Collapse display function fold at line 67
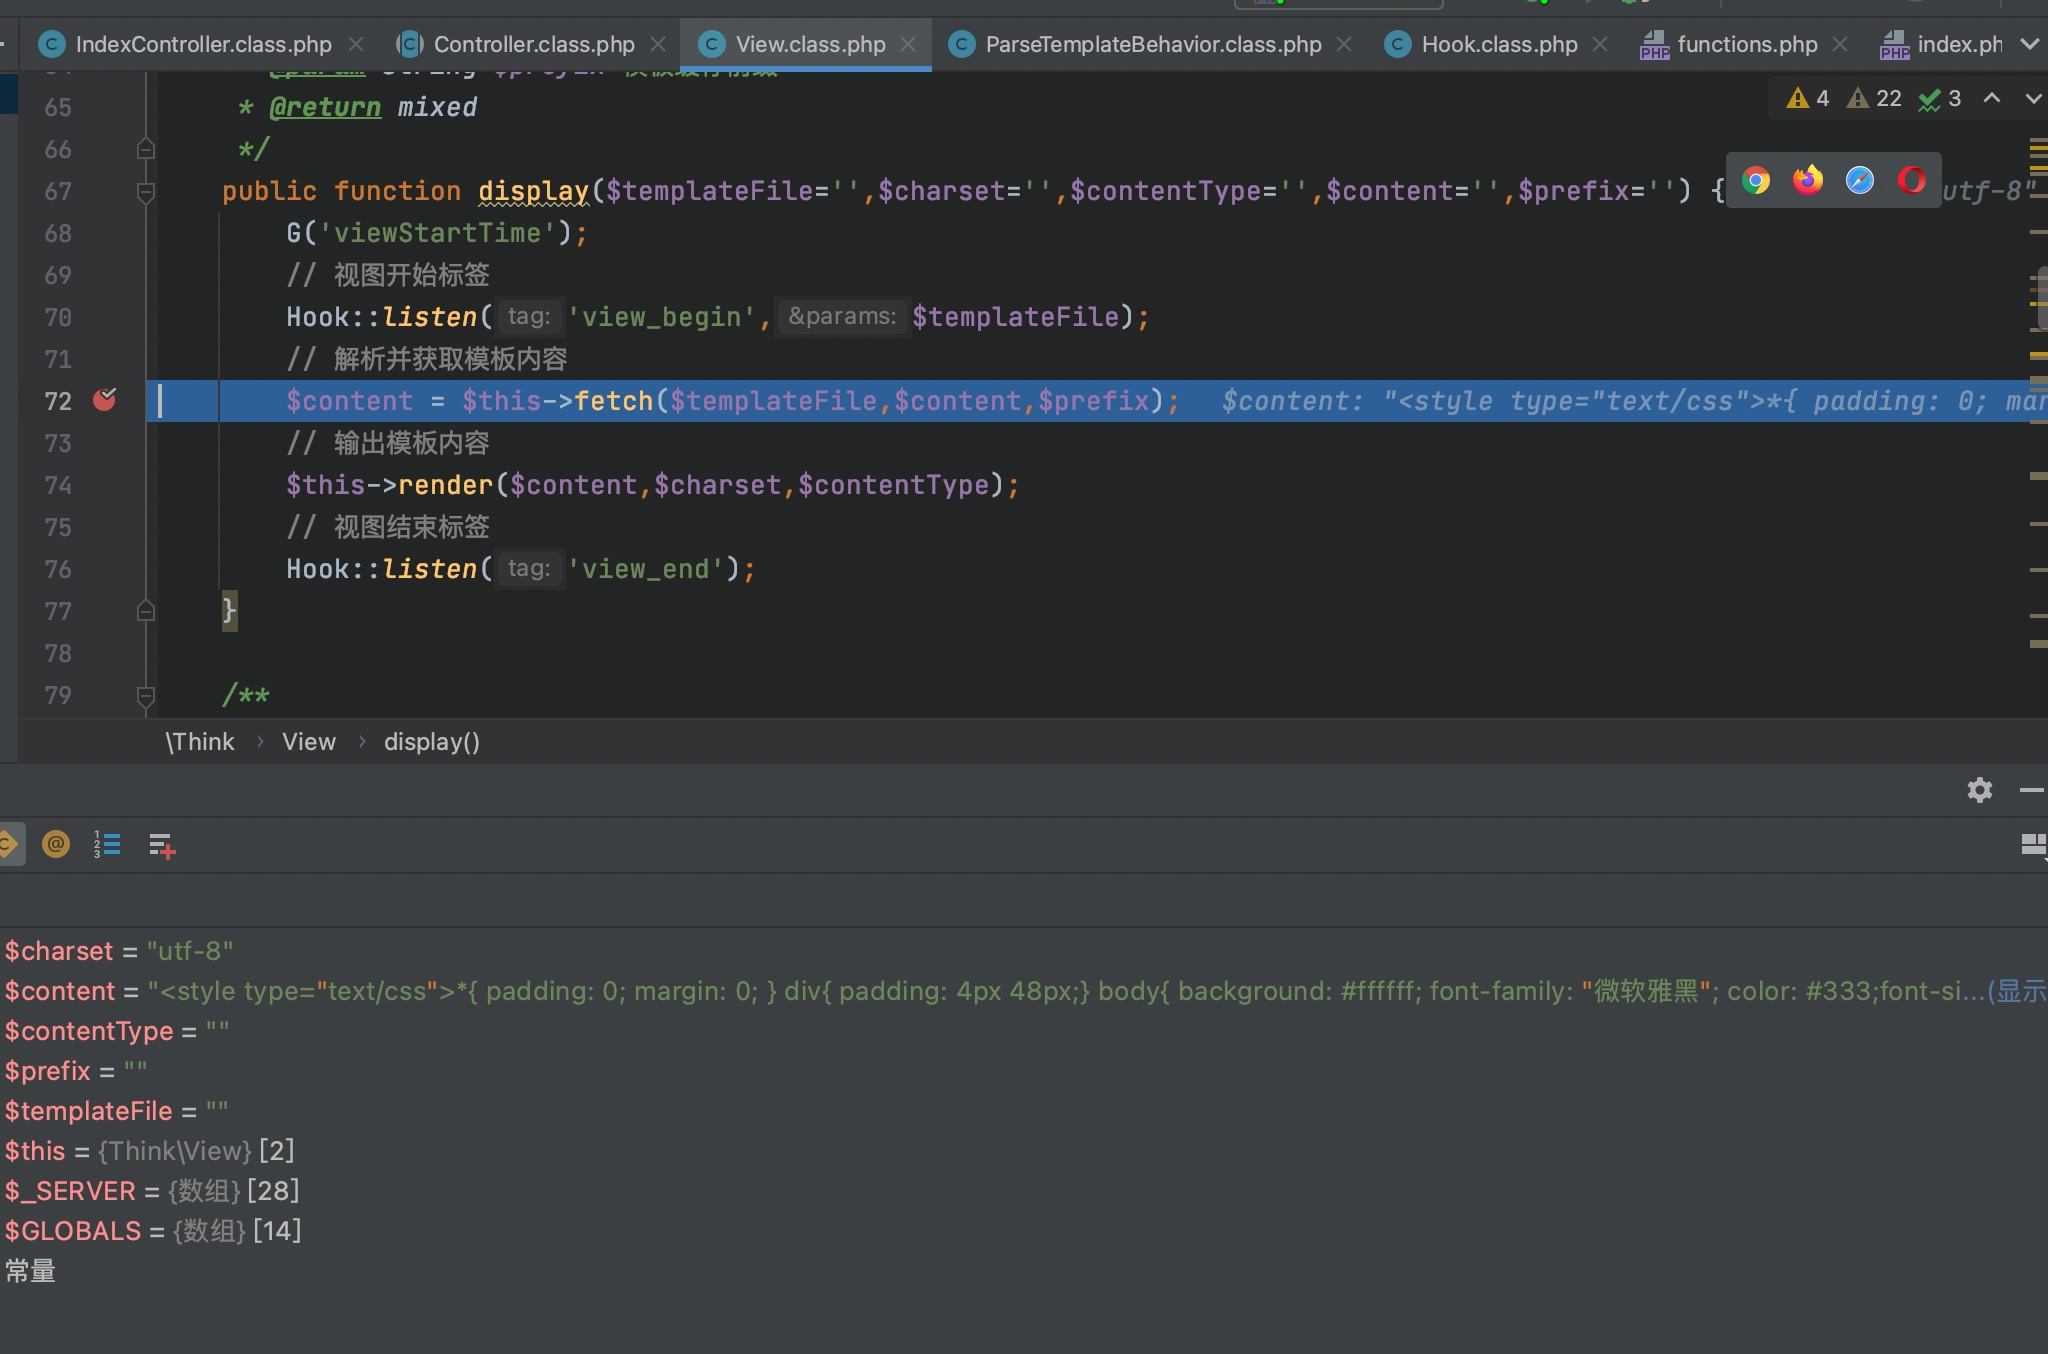This screenshot has width=2048, height=1354. click(146, 192)
